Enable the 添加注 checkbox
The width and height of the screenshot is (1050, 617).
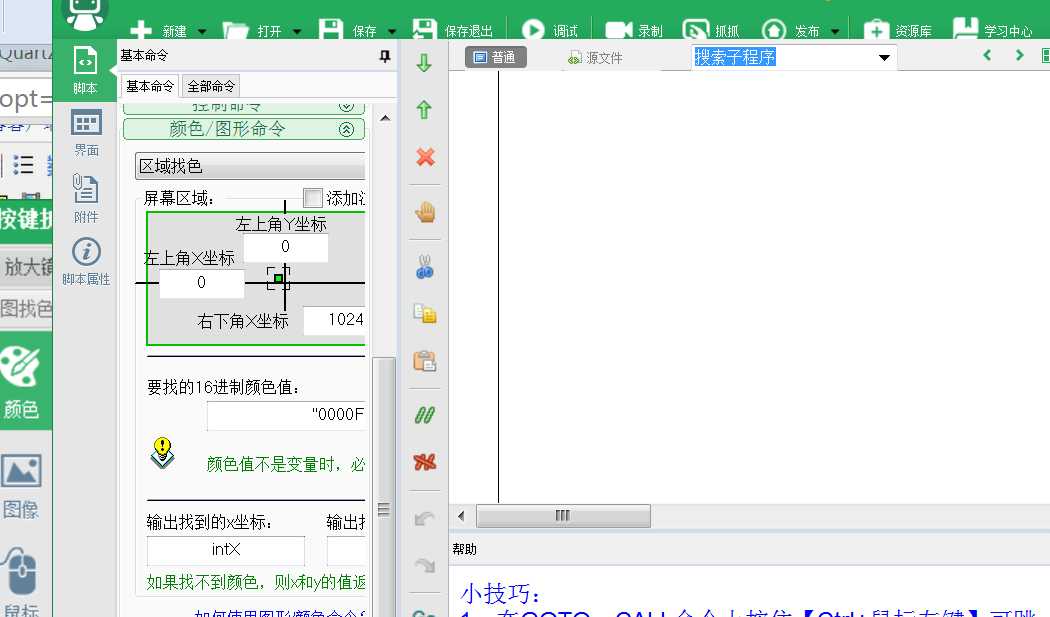[313, 198]
